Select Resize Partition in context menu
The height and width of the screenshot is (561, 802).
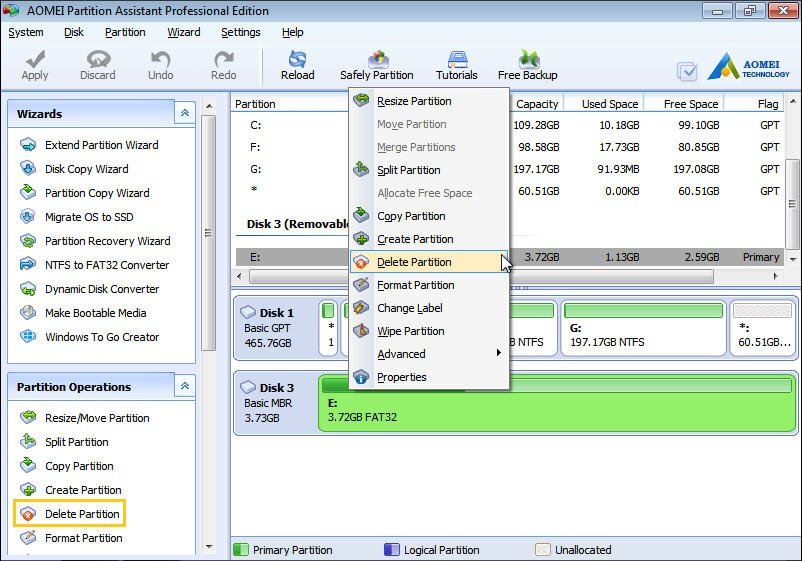tap(429, 101)
